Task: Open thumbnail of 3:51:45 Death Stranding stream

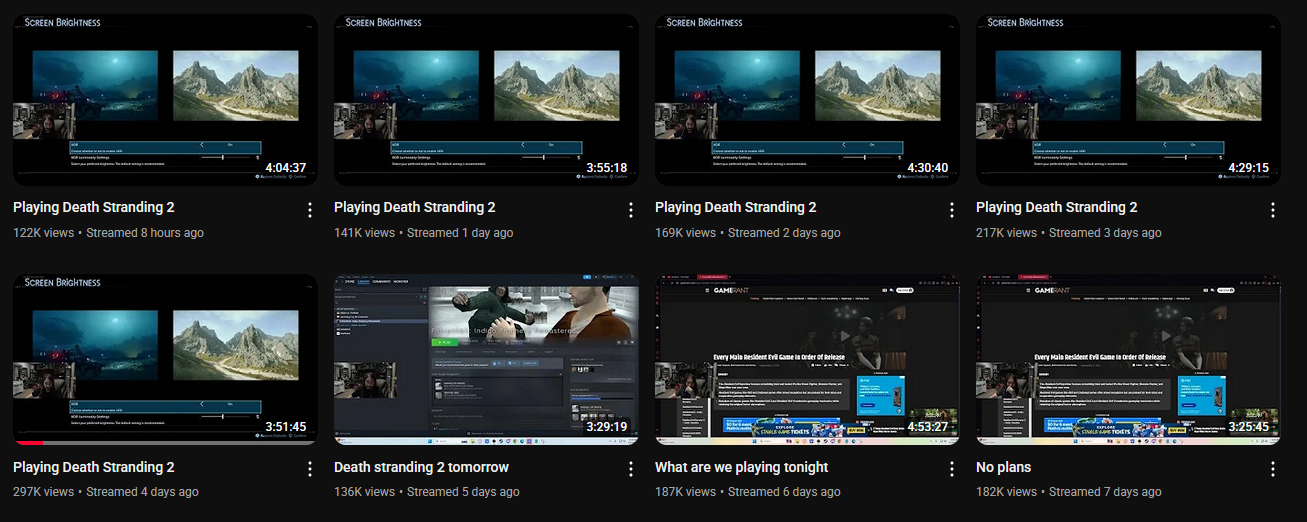Action: (165, 359)
